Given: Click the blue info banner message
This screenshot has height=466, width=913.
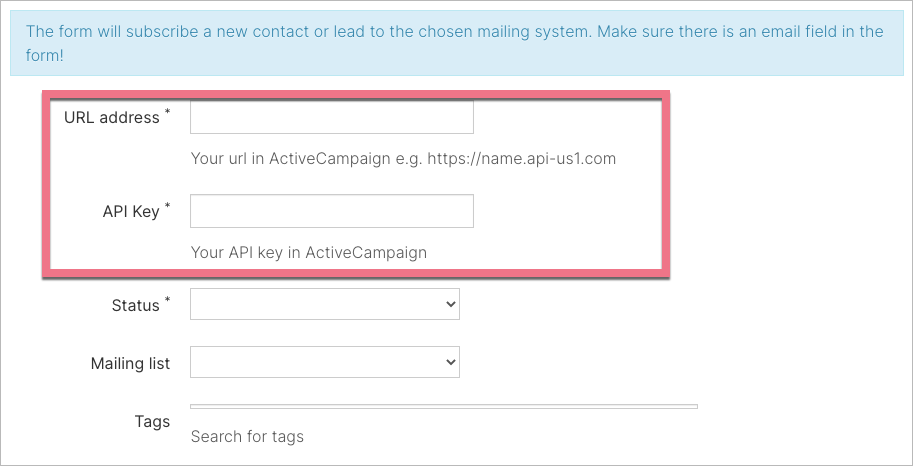Looking at the screenshot, I should [454, 43].
